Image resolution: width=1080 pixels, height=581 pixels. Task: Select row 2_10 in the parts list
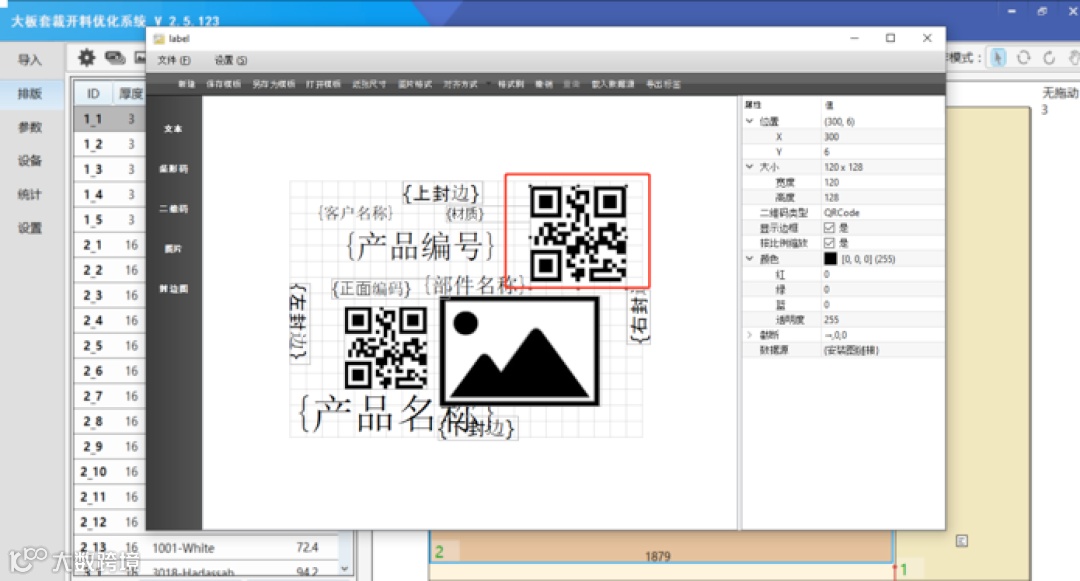[x=110, y=472]
